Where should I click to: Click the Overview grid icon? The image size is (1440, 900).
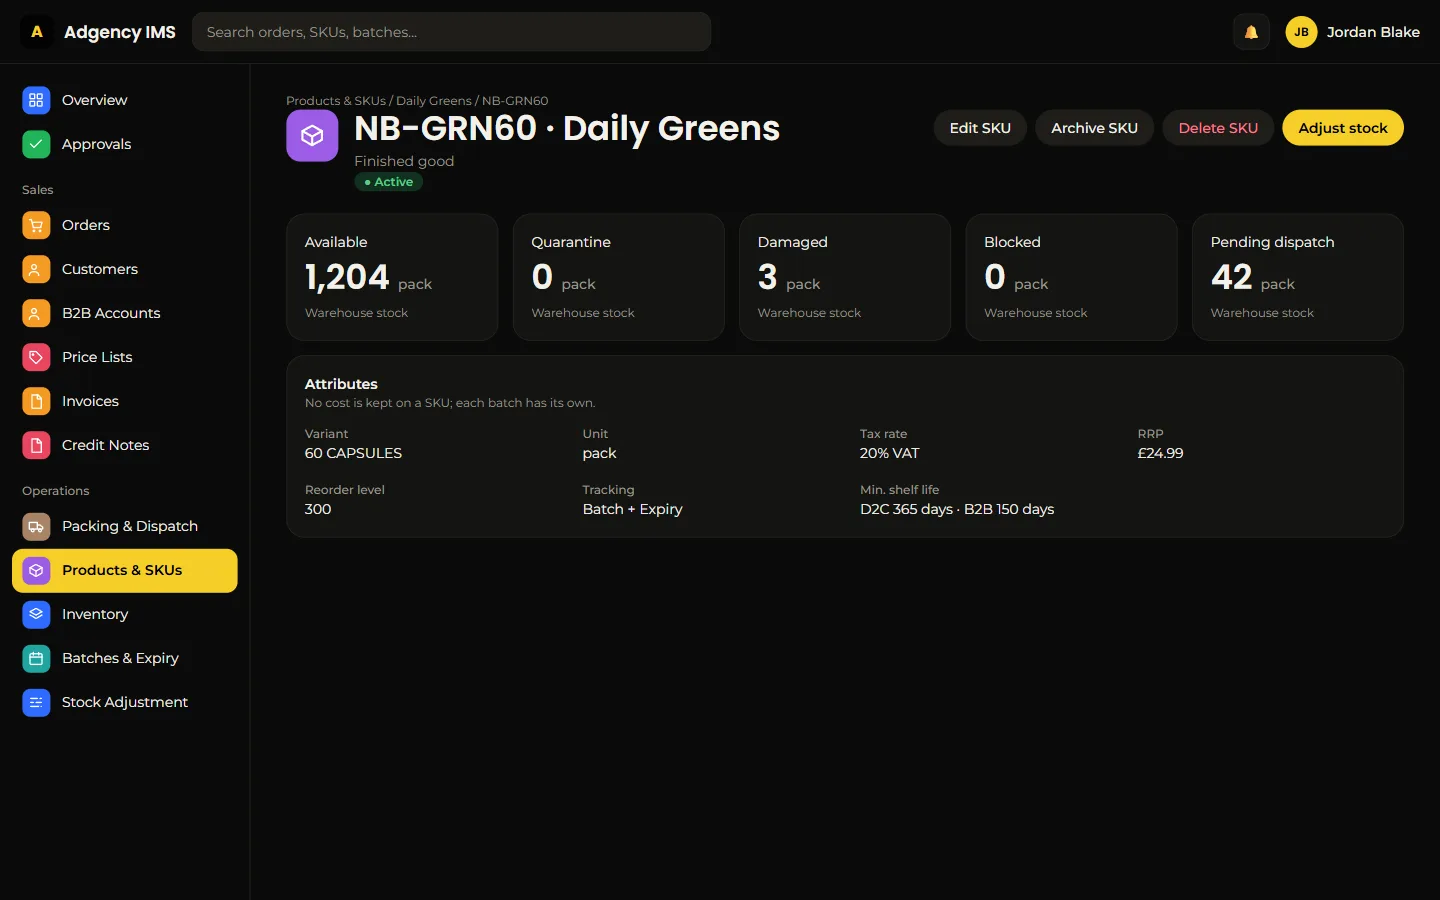coord(36,100)
